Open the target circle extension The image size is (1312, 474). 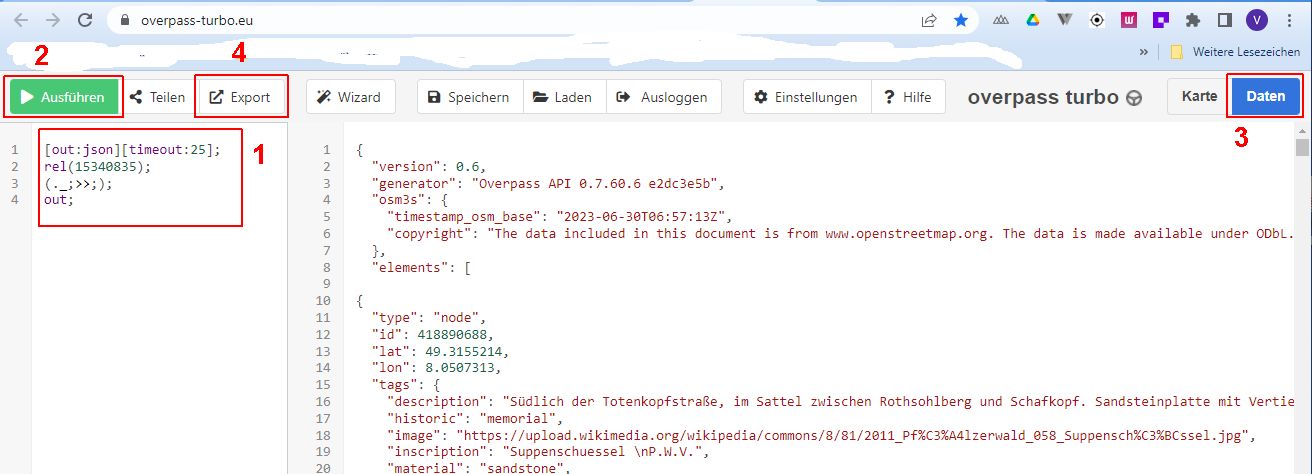[x=1097, y=20]
